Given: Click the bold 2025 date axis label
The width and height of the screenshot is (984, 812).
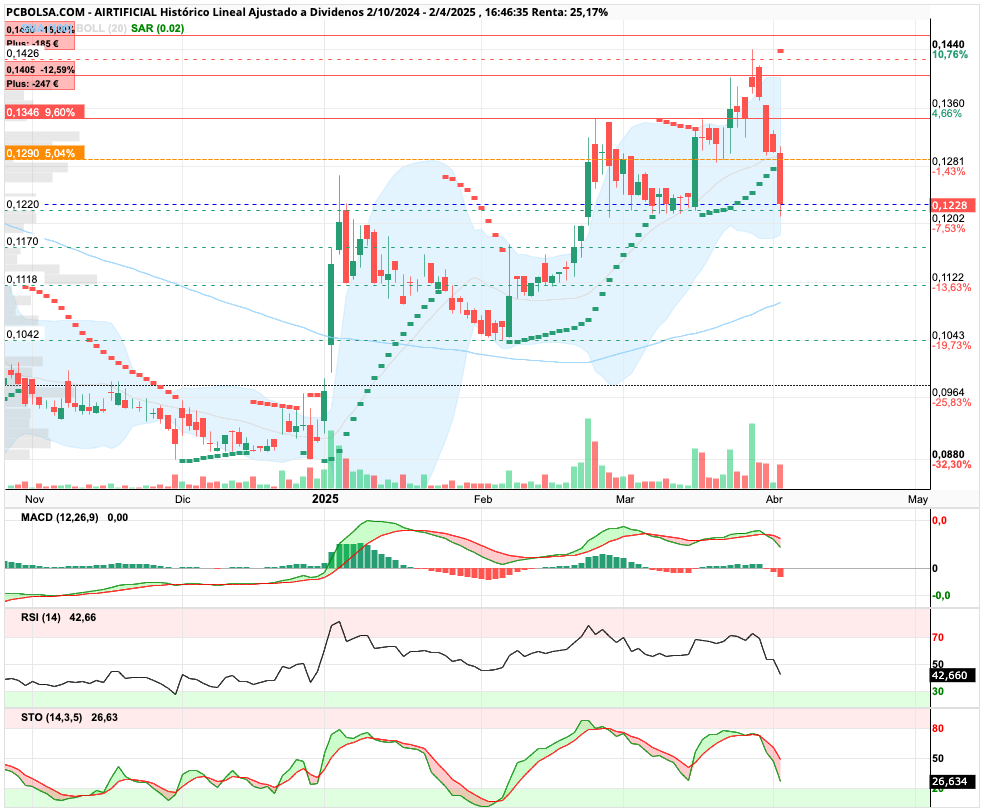Looking at the screenshot, I should (325, 499).
